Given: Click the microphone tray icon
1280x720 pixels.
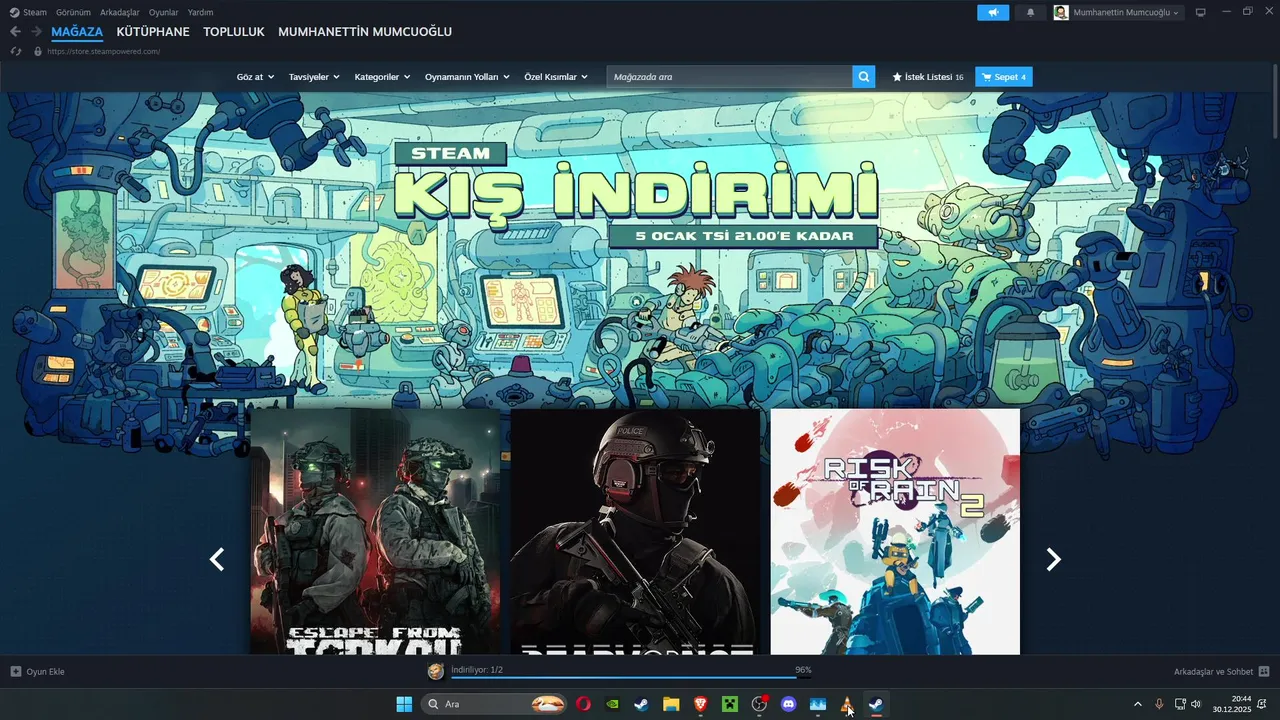Looking at the screenshot, I should coord(1159,704).
